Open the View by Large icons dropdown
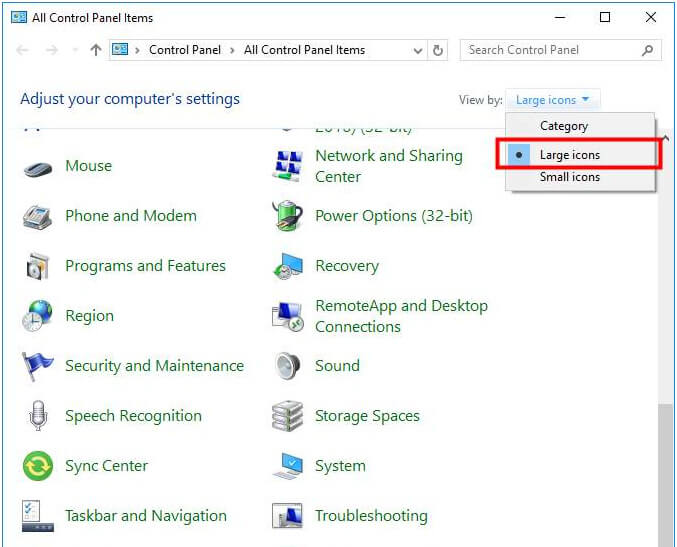Viewport: 677px width, 547px height. click(x=552, y=100)
